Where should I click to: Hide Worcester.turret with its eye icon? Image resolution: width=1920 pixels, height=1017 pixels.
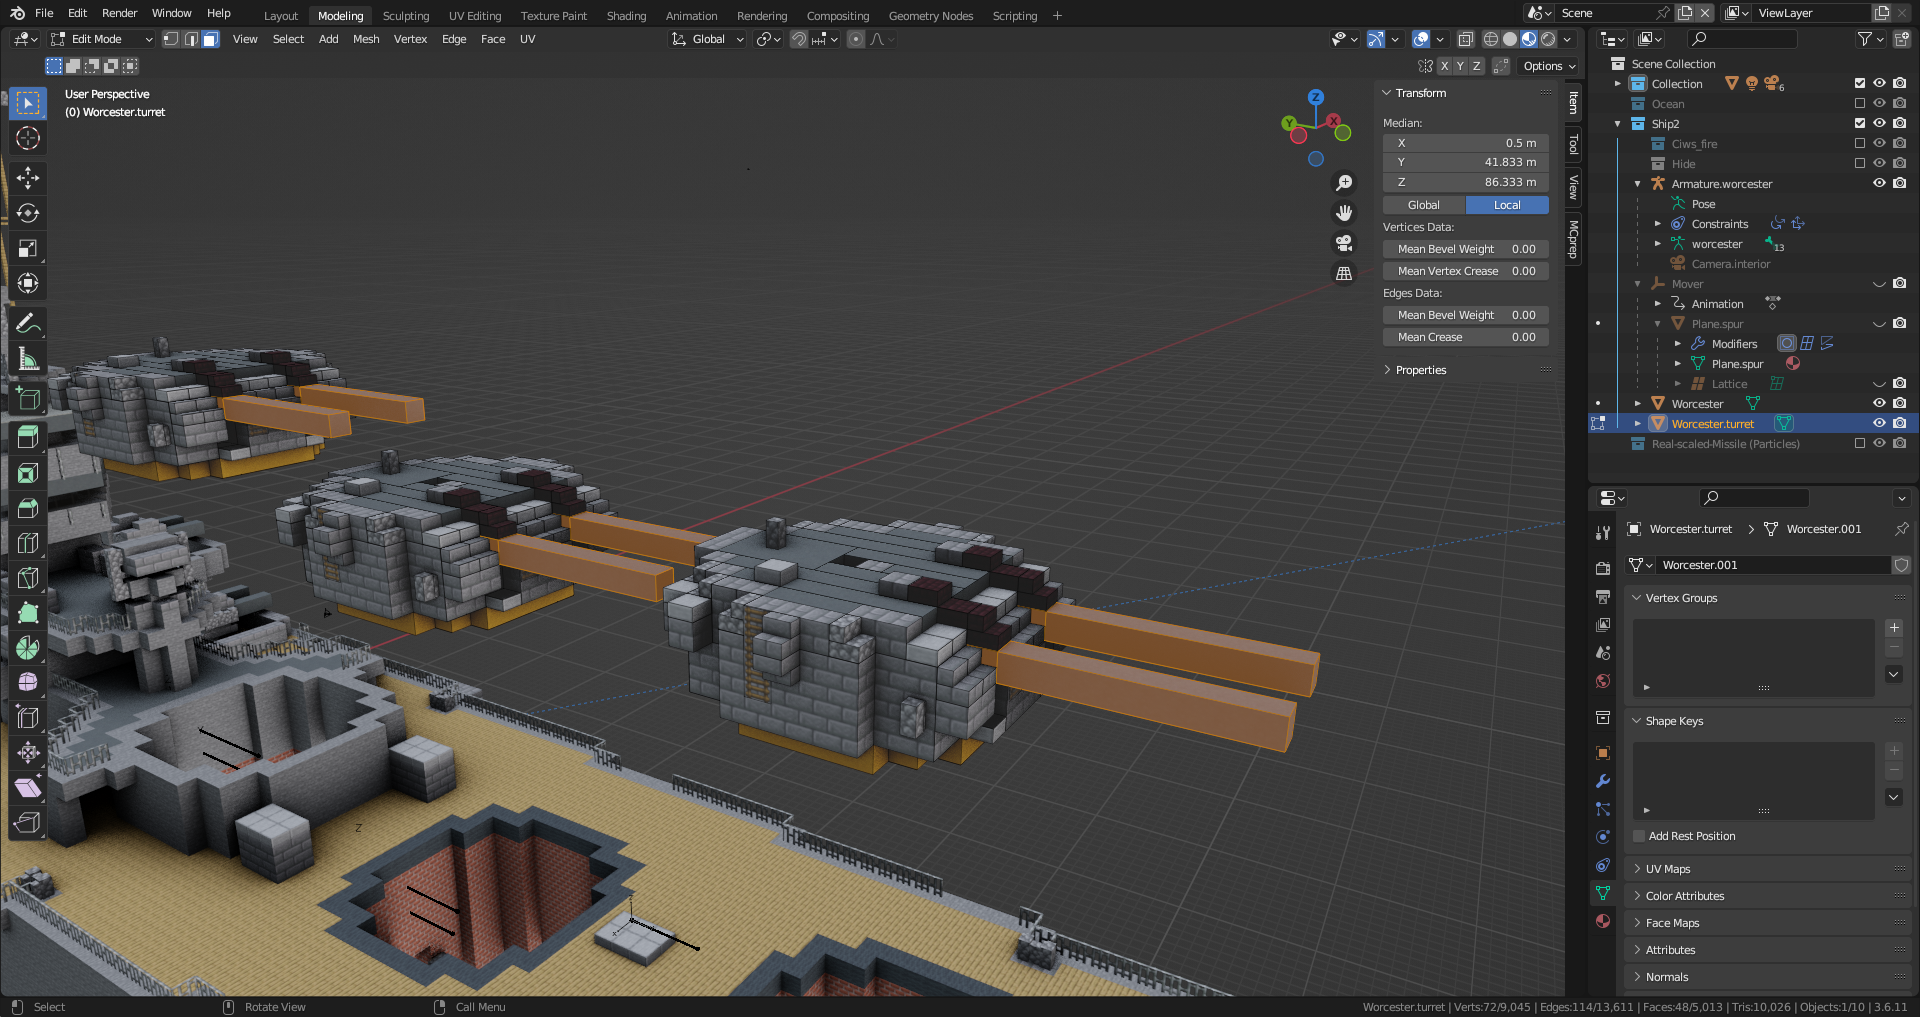click(1879, 423)
